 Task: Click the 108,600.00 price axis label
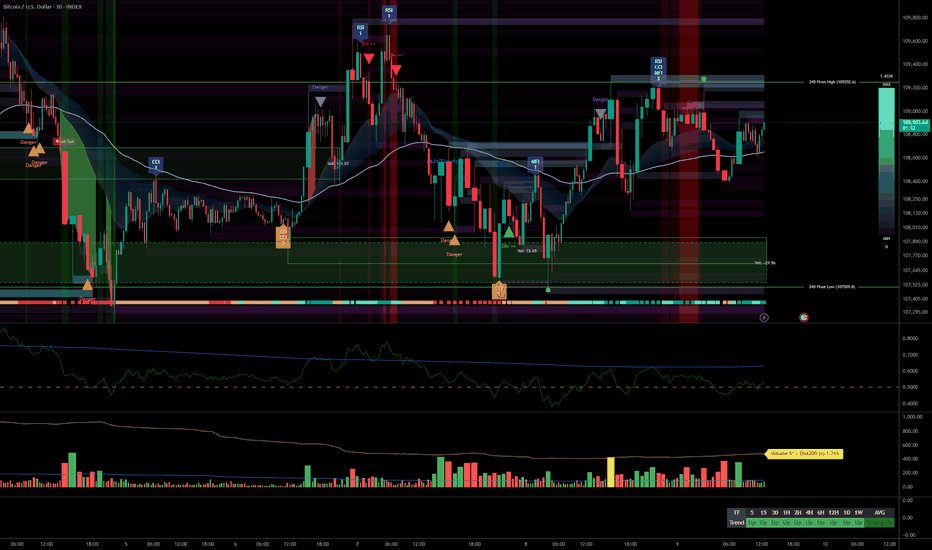click(x=915, y=158)
